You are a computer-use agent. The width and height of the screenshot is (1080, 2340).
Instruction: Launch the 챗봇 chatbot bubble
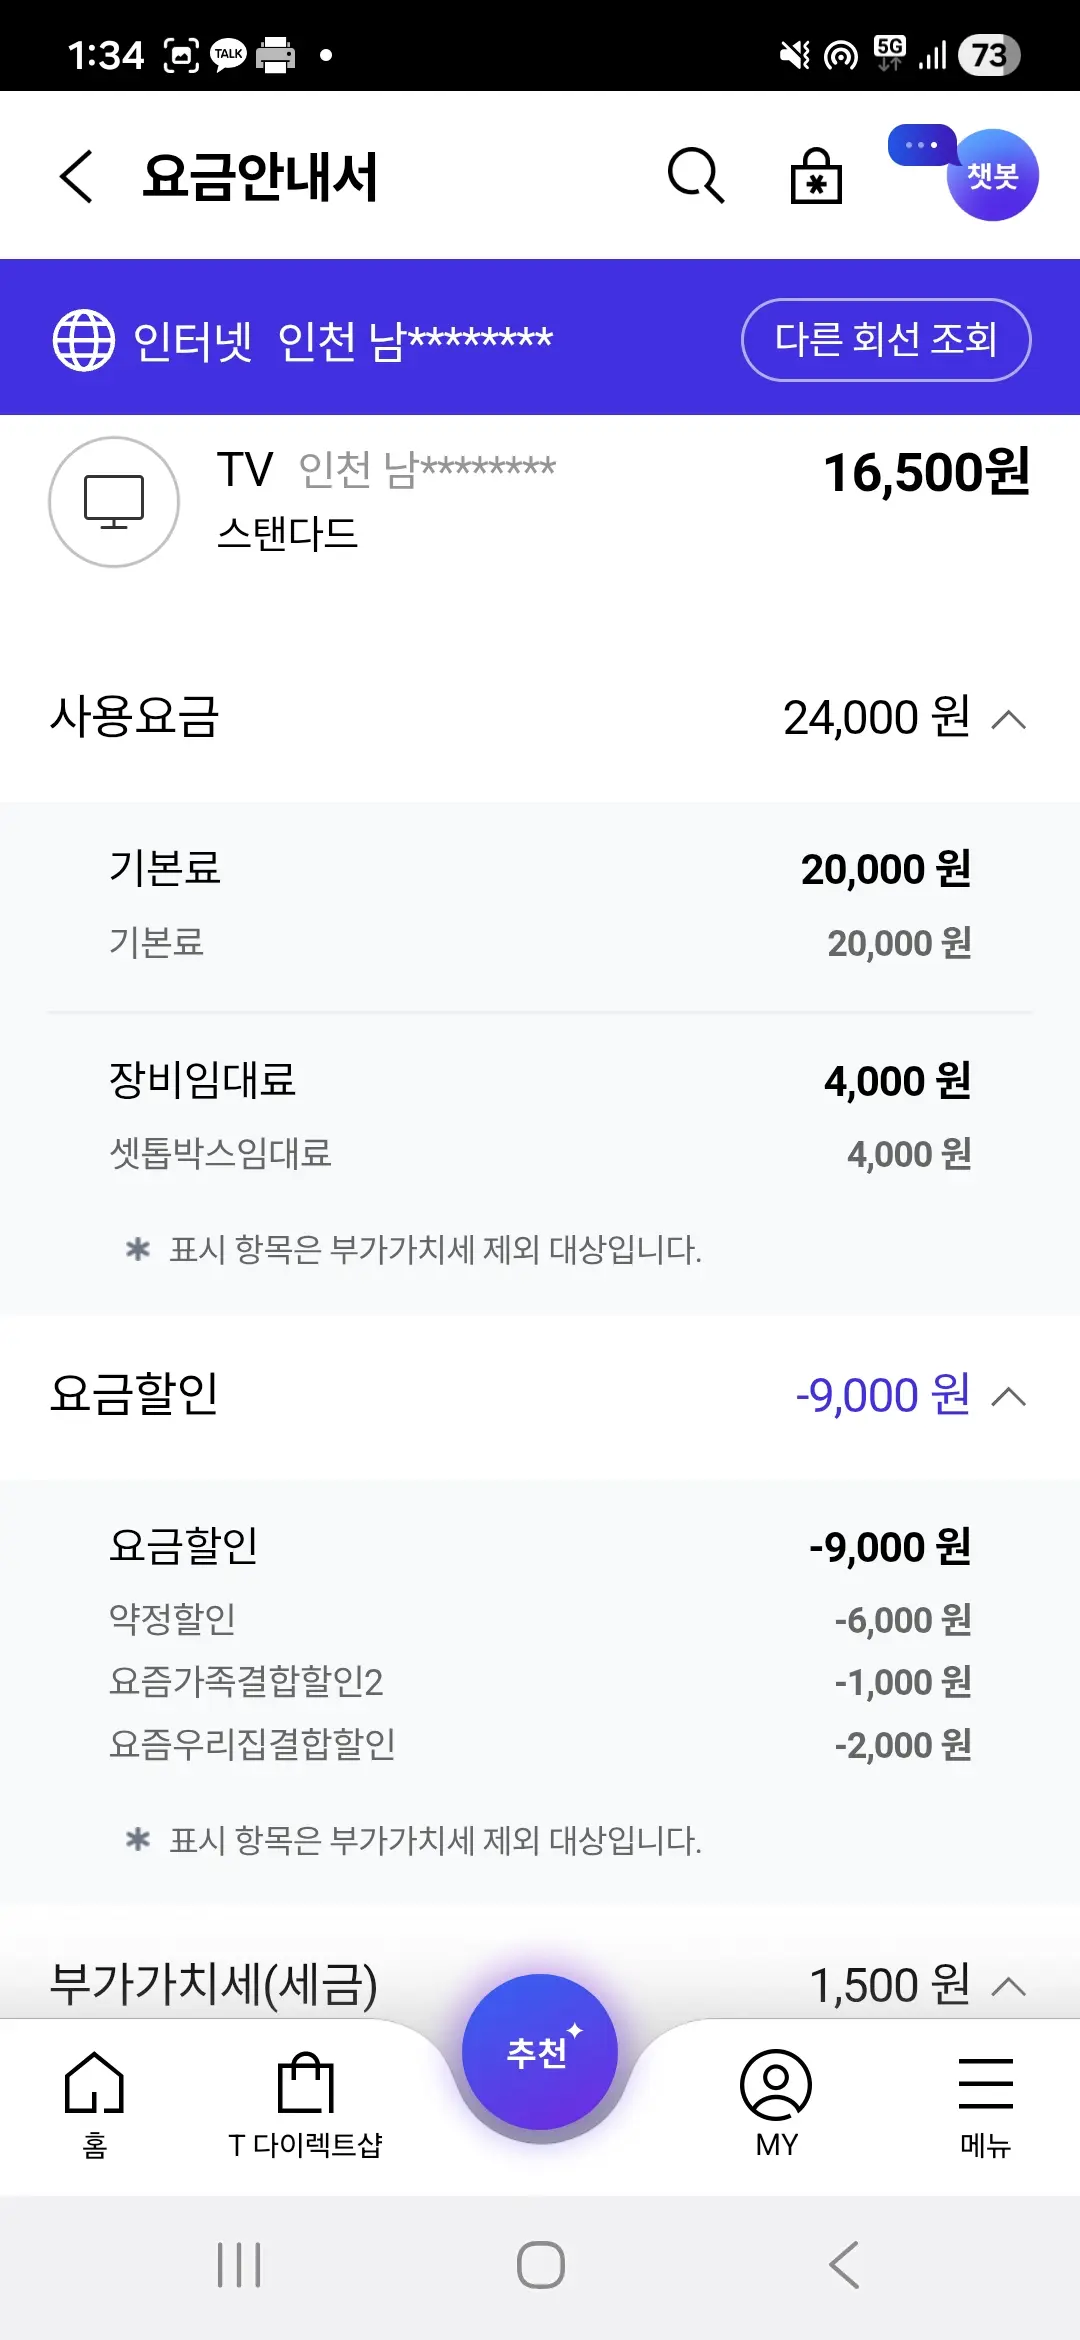991,175
